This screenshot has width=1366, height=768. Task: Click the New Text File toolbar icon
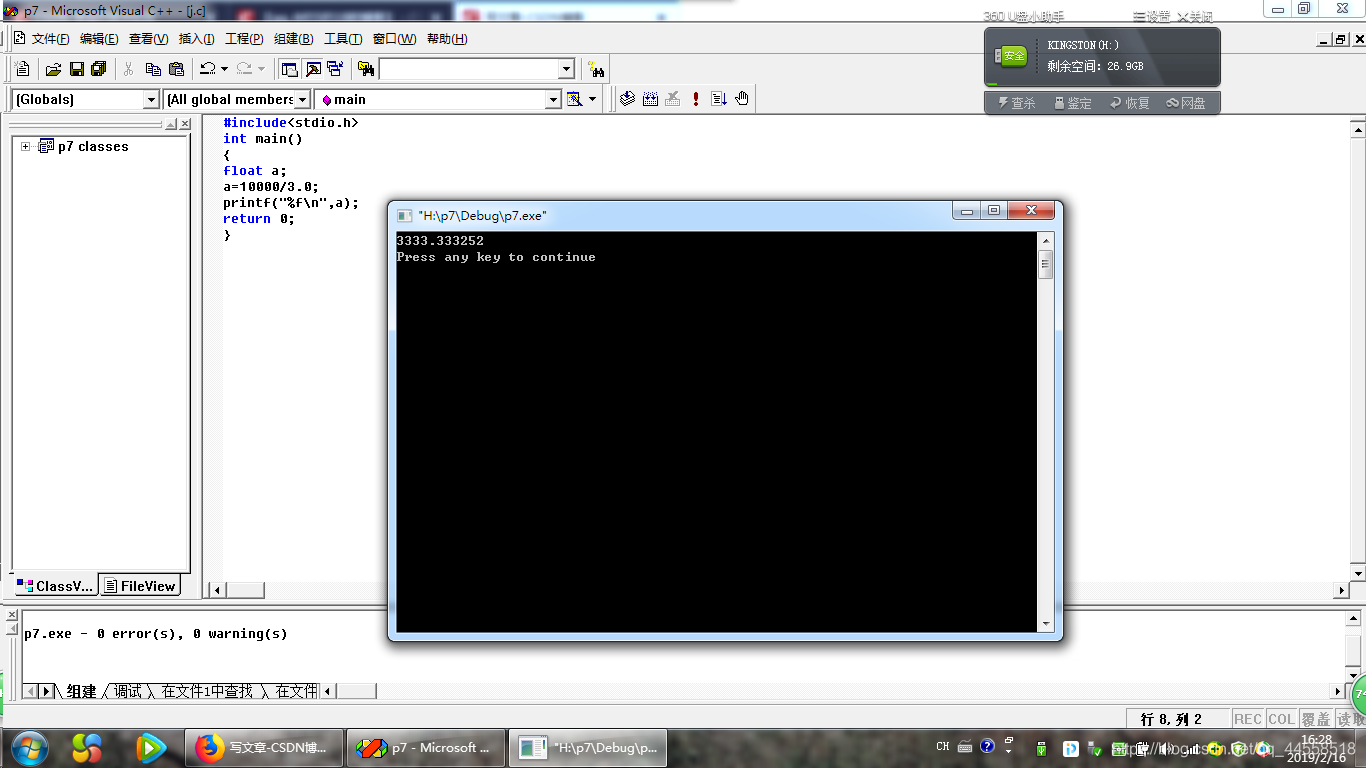23,69
